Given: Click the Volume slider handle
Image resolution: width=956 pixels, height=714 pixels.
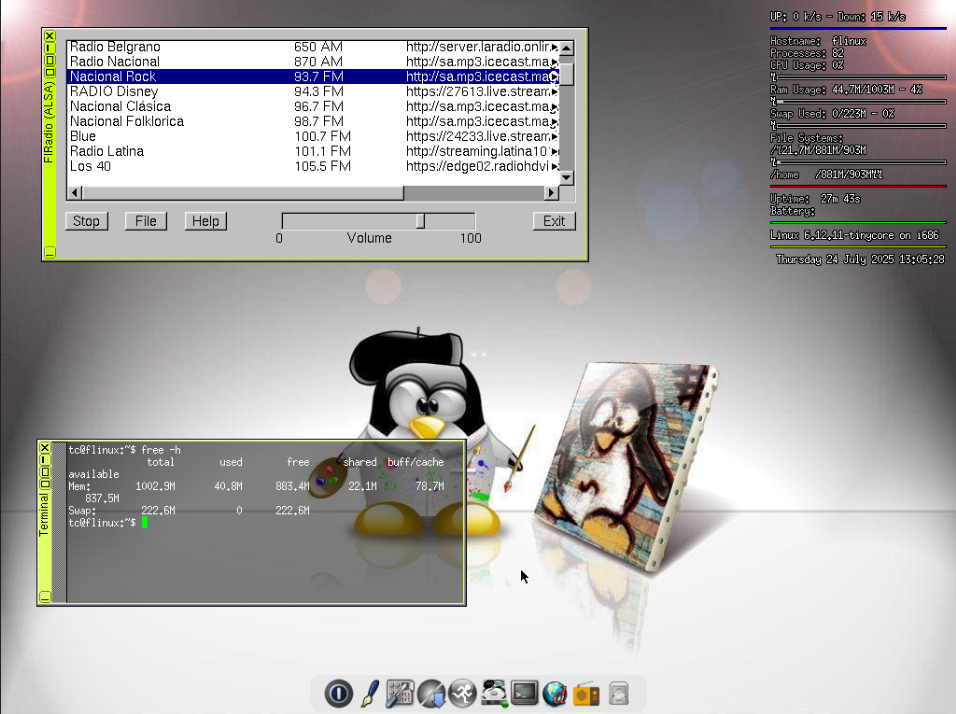Looking at the screenshot, I should tap(421, 221).
